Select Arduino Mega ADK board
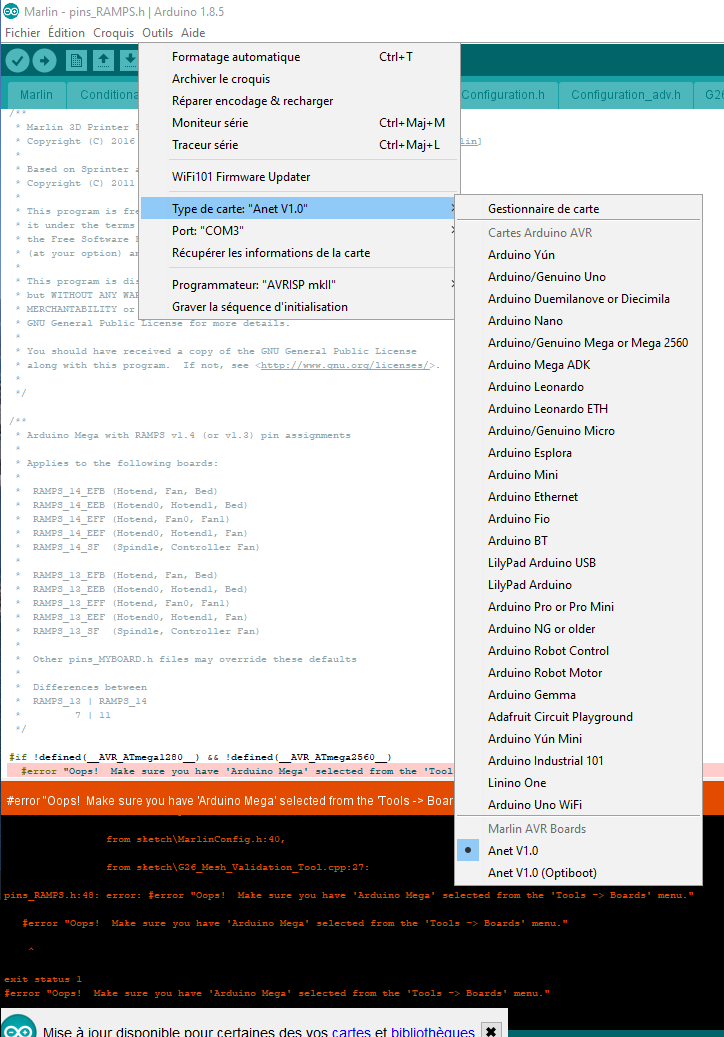Image resolution: width=724 pixels, height=1037 pixels. 579,364
